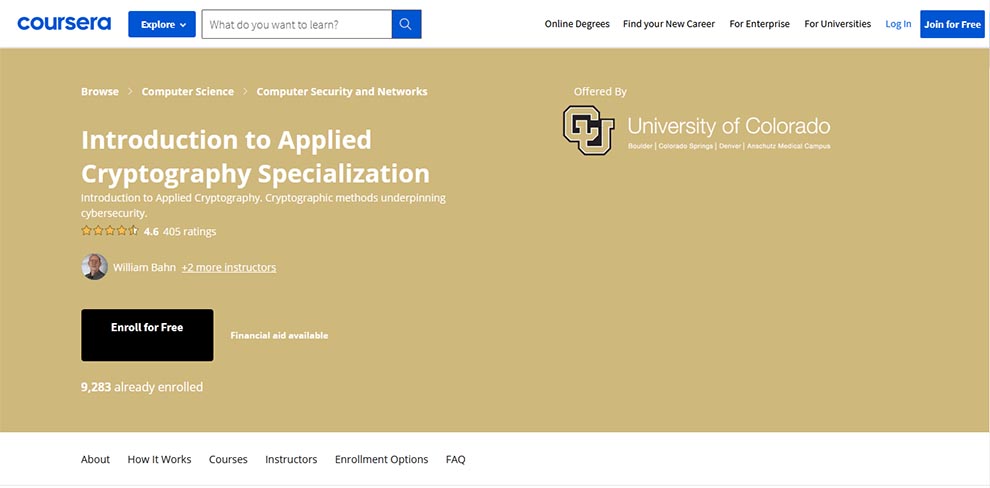Screen dimensions: 990x488
Task: Open Online Degrees link
Action: tap(577, 24)
